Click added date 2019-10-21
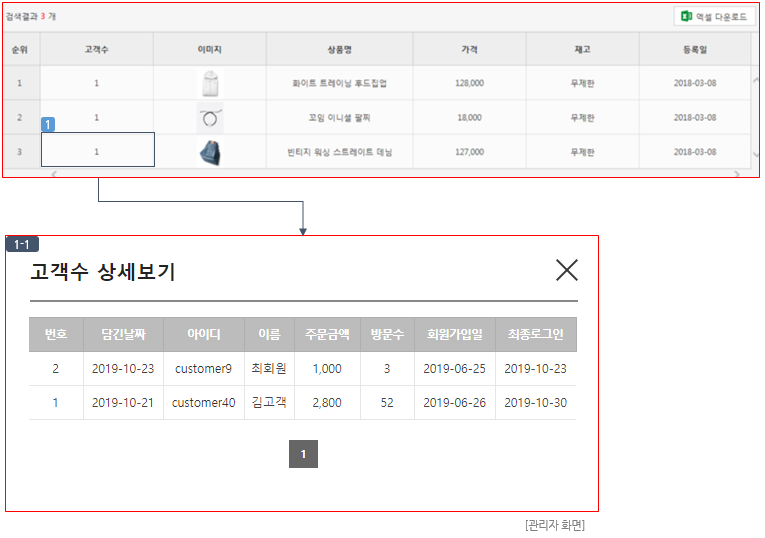This screenshot has width=765, height=538. click(x=123, y=403)
